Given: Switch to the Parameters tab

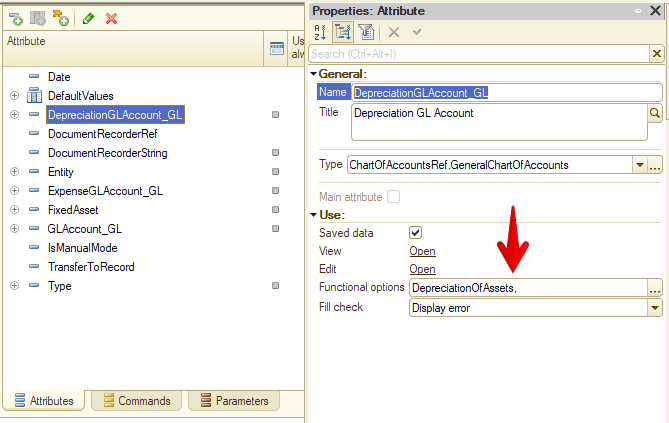Looking at the screenshot, I should (x=234, y=401).
